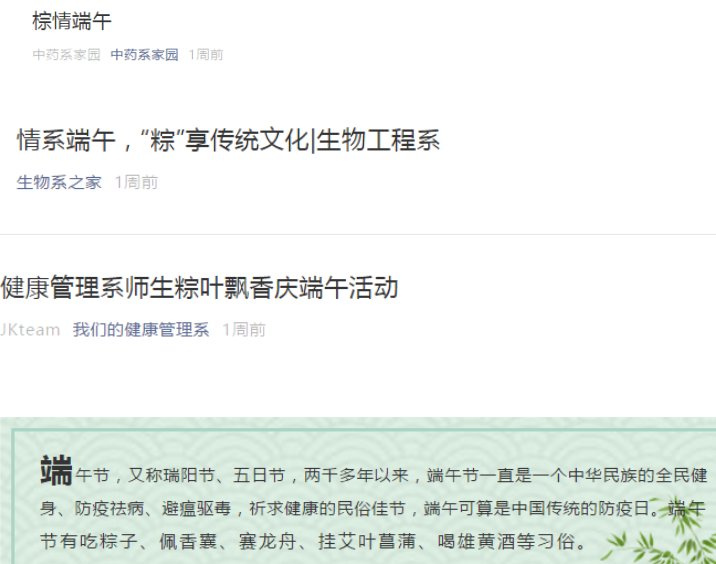The width and height of the screenshot is (716, 564).
Task: Click 1周前 timestamp under 棕情端午
Action: tap(206, 55)
